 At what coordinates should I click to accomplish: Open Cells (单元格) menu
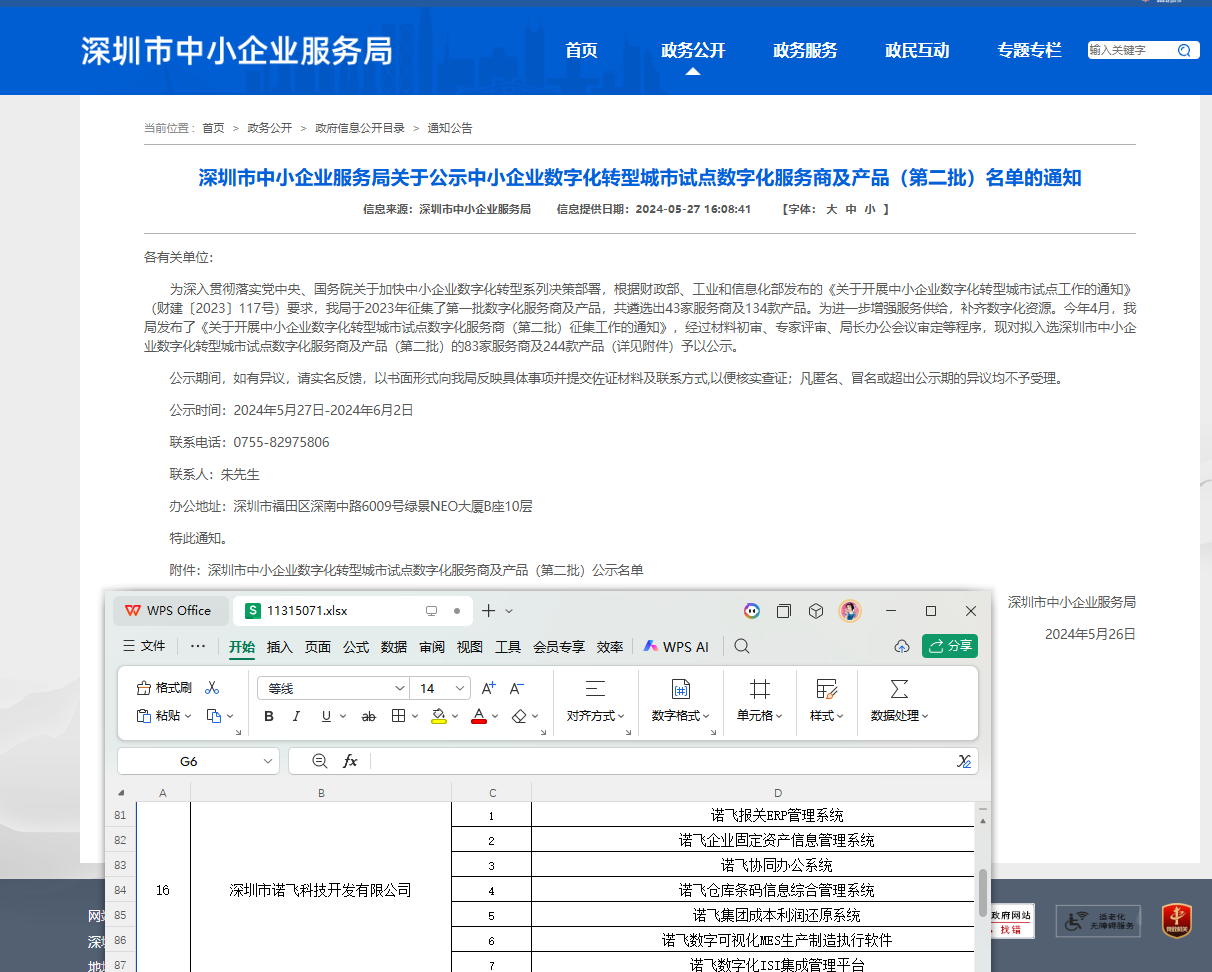point(760,701)
